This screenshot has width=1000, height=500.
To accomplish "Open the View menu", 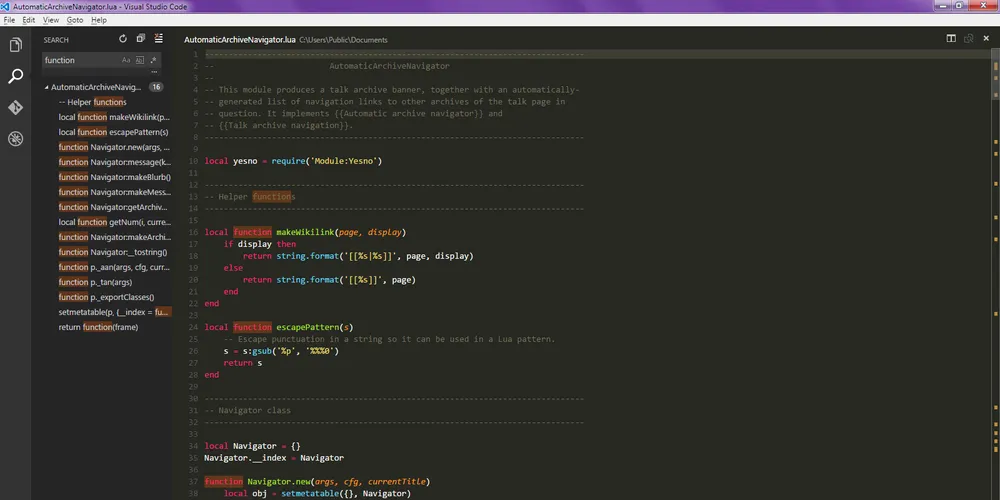I will 51,20.
